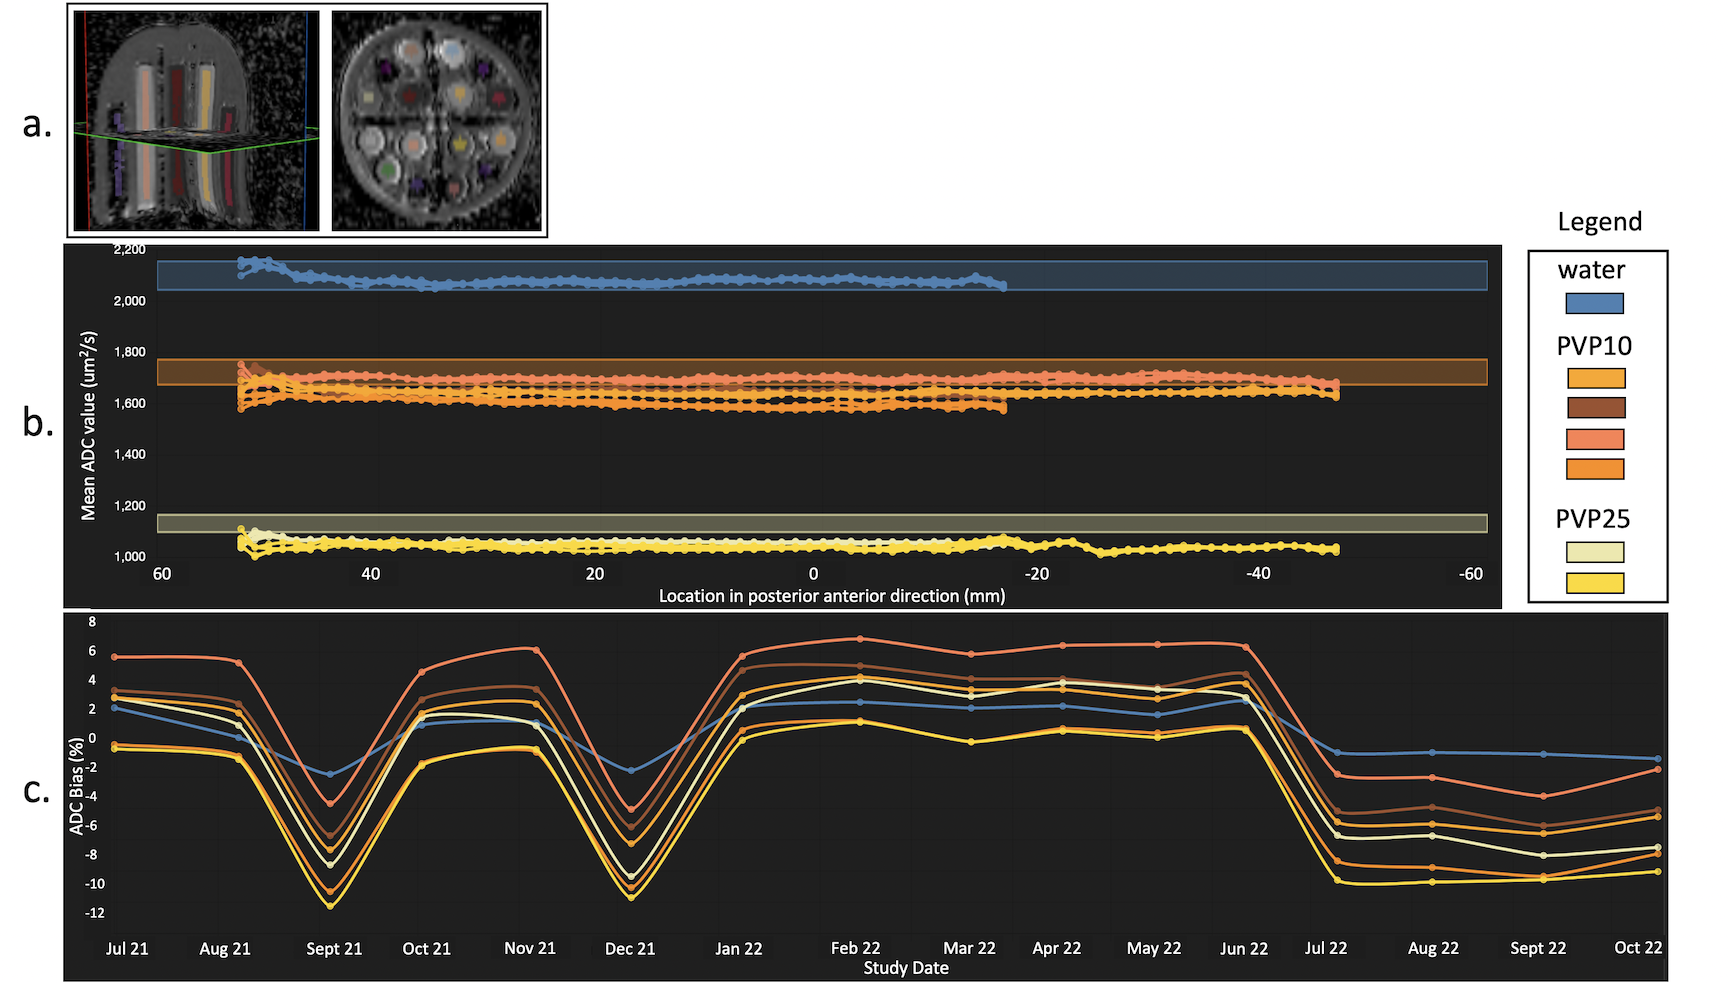Click the bright yellow PVP25 swatch
This screenshot has width=1728, height=983.
click(1595, 583)
